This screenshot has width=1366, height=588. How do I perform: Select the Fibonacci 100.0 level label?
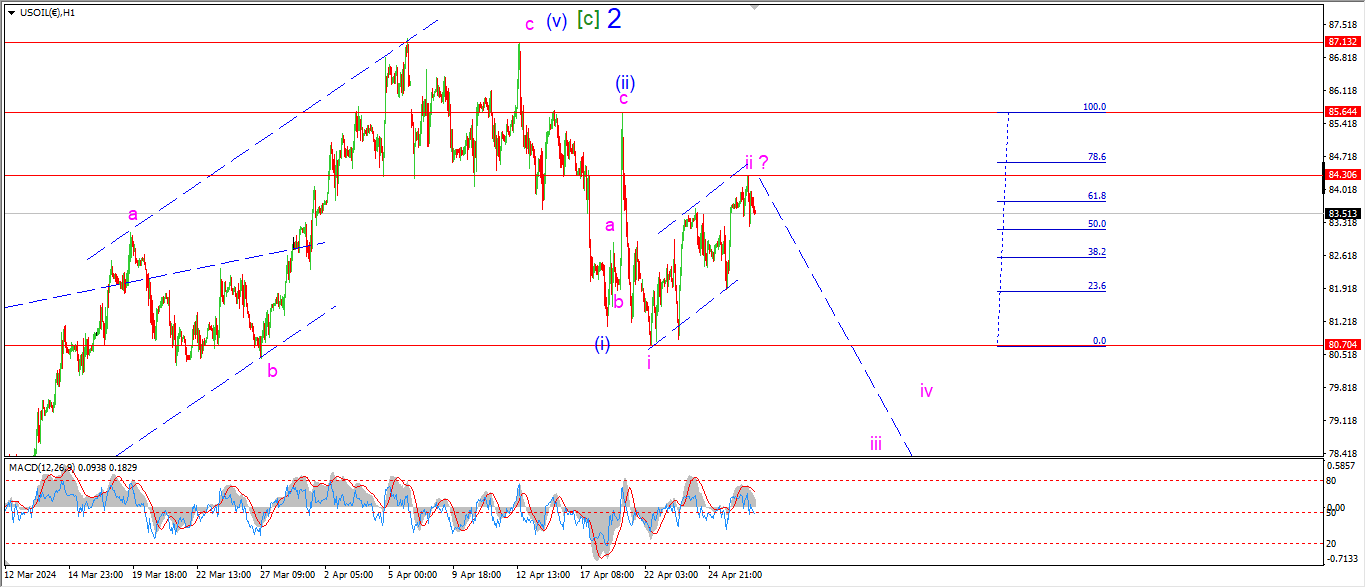coord(1094,107)
